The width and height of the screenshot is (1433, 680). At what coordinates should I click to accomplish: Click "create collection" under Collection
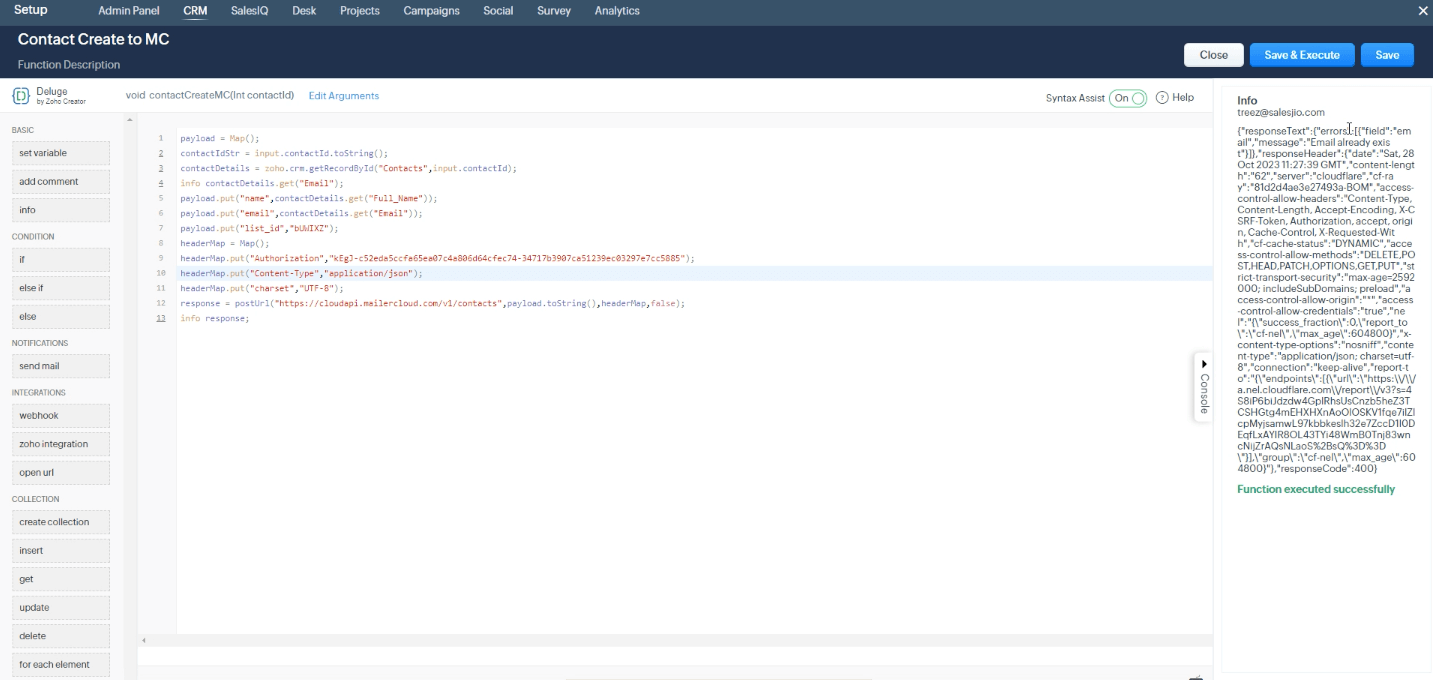(x=60, y=521)
